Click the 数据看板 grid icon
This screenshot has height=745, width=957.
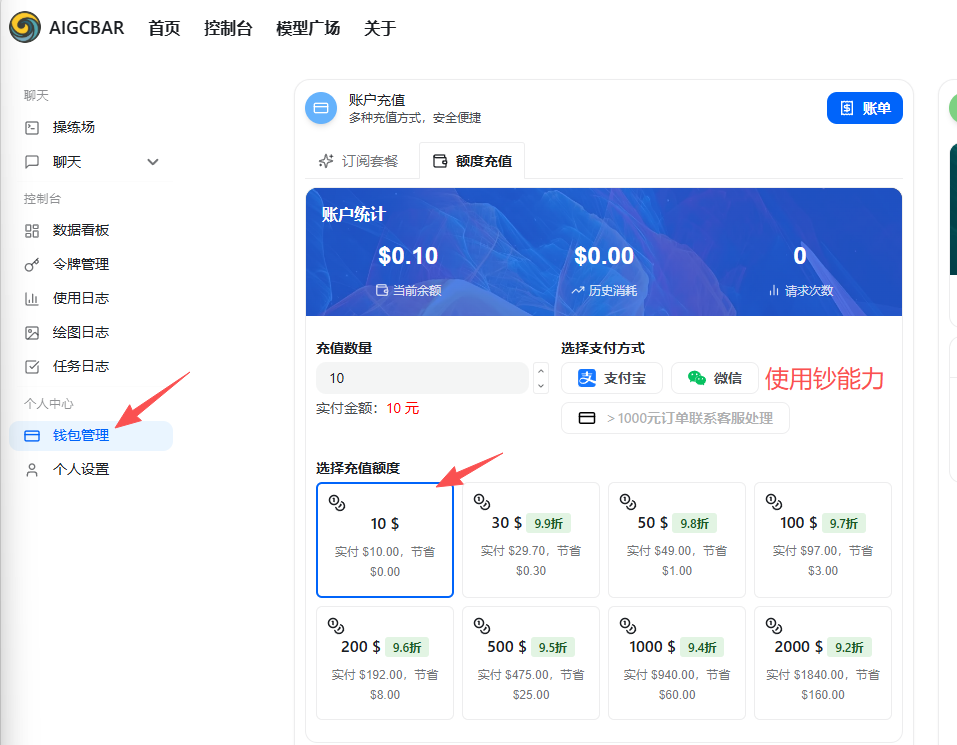tap(32, 231)
